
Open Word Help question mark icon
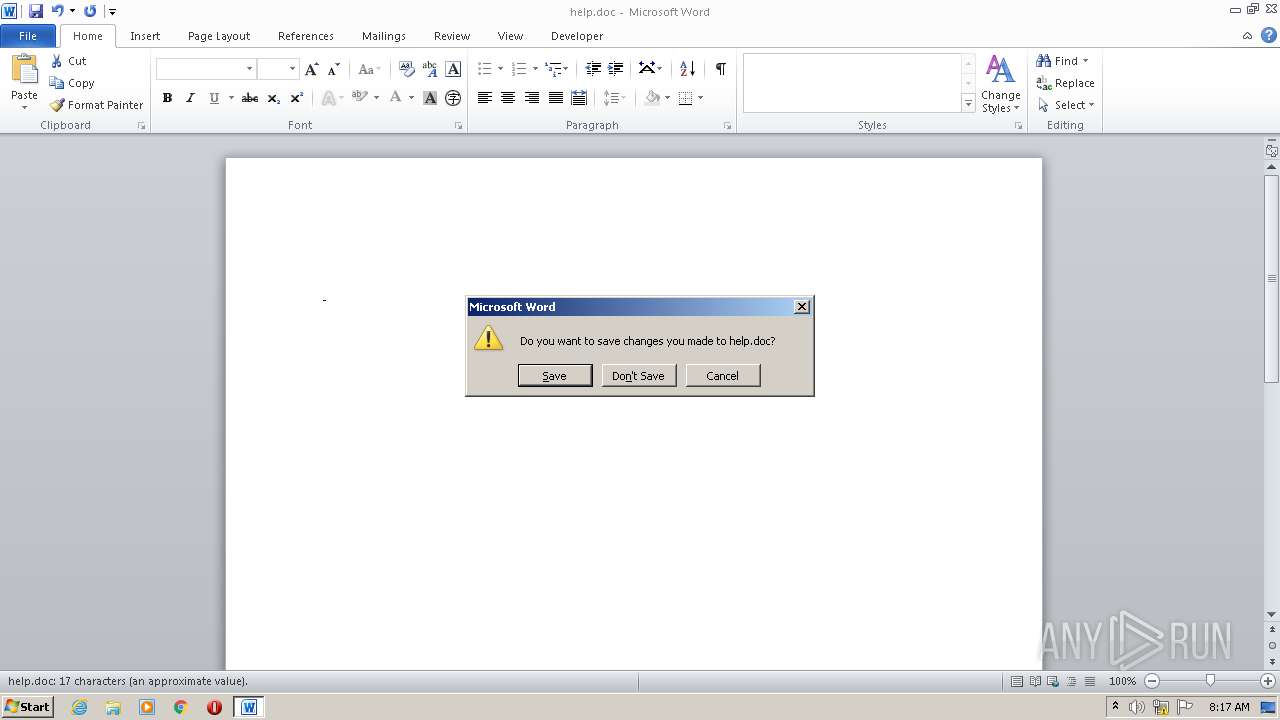click(x=1268, y=36)
